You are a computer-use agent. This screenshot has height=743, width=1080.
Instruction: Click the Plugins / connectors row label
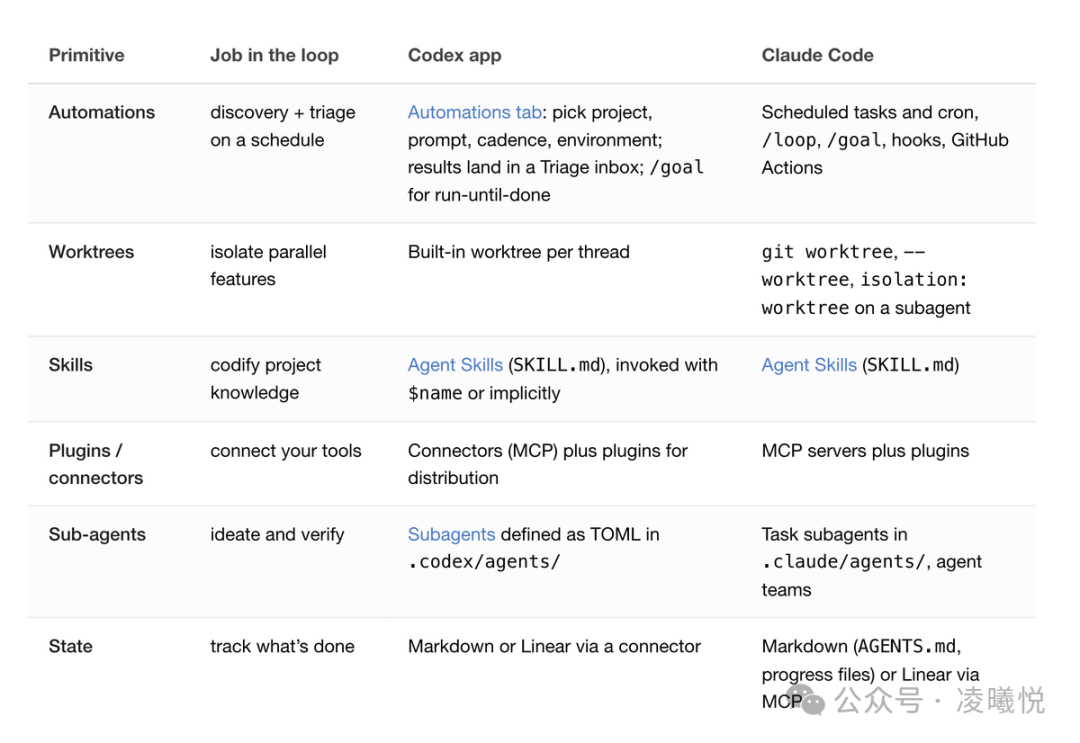point(96,464)
